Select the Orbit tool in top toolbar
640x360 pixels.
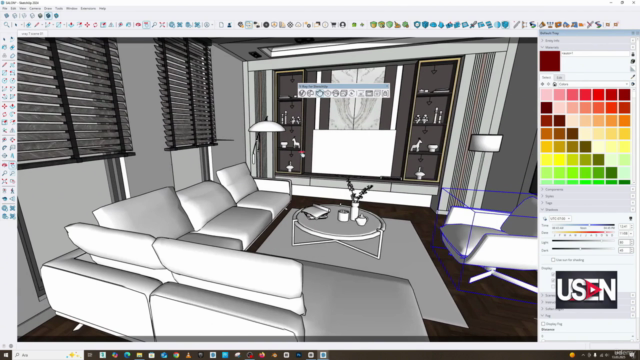138,25
